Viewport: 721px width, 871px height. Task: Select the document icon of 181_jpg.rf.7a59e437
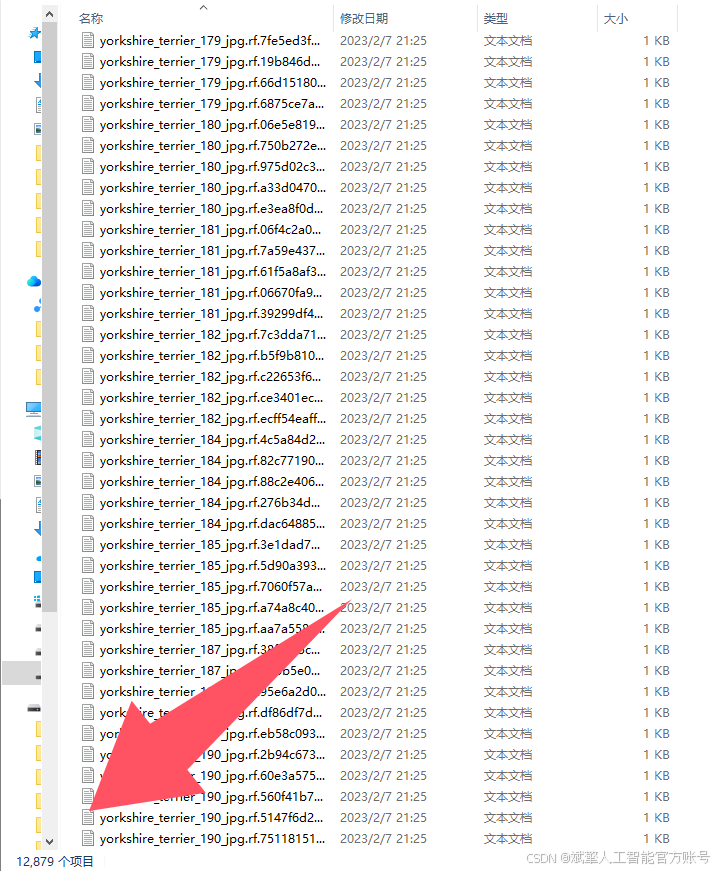pos(88,251)
